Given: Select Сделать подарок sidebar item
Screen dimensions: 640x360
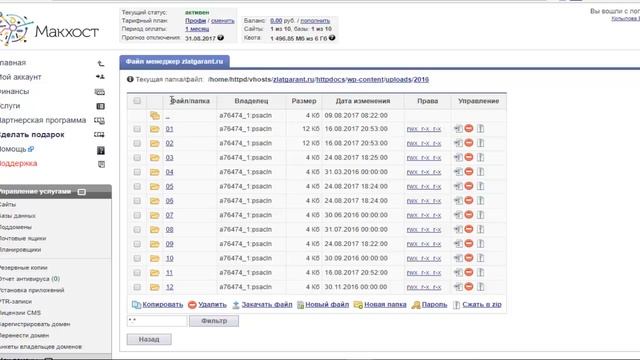Looking at the screenshot, I should [x=32, y=135].
